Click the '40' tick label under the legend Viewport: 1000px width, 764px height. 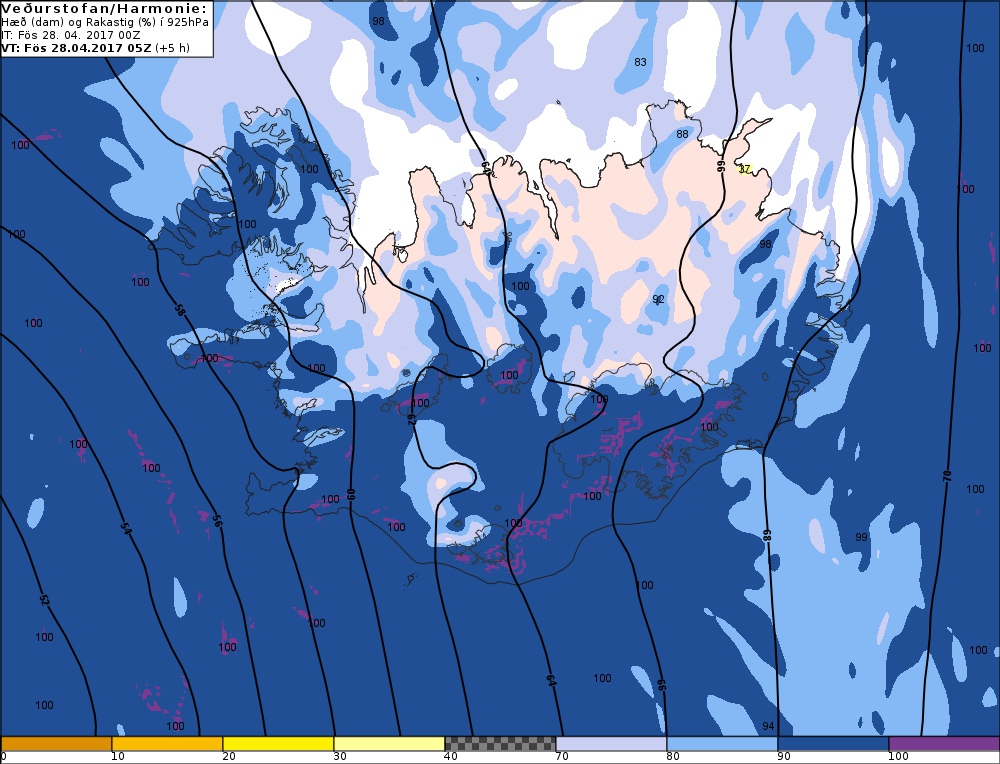click(x=451, y=756)
